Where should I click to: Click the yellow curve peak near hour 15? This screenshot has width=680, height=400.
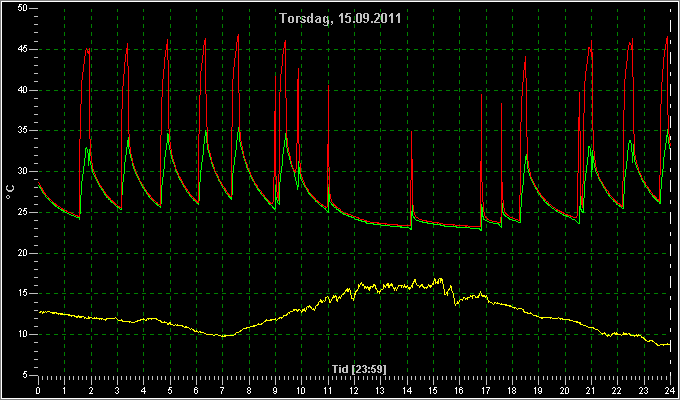pos(440,280)
